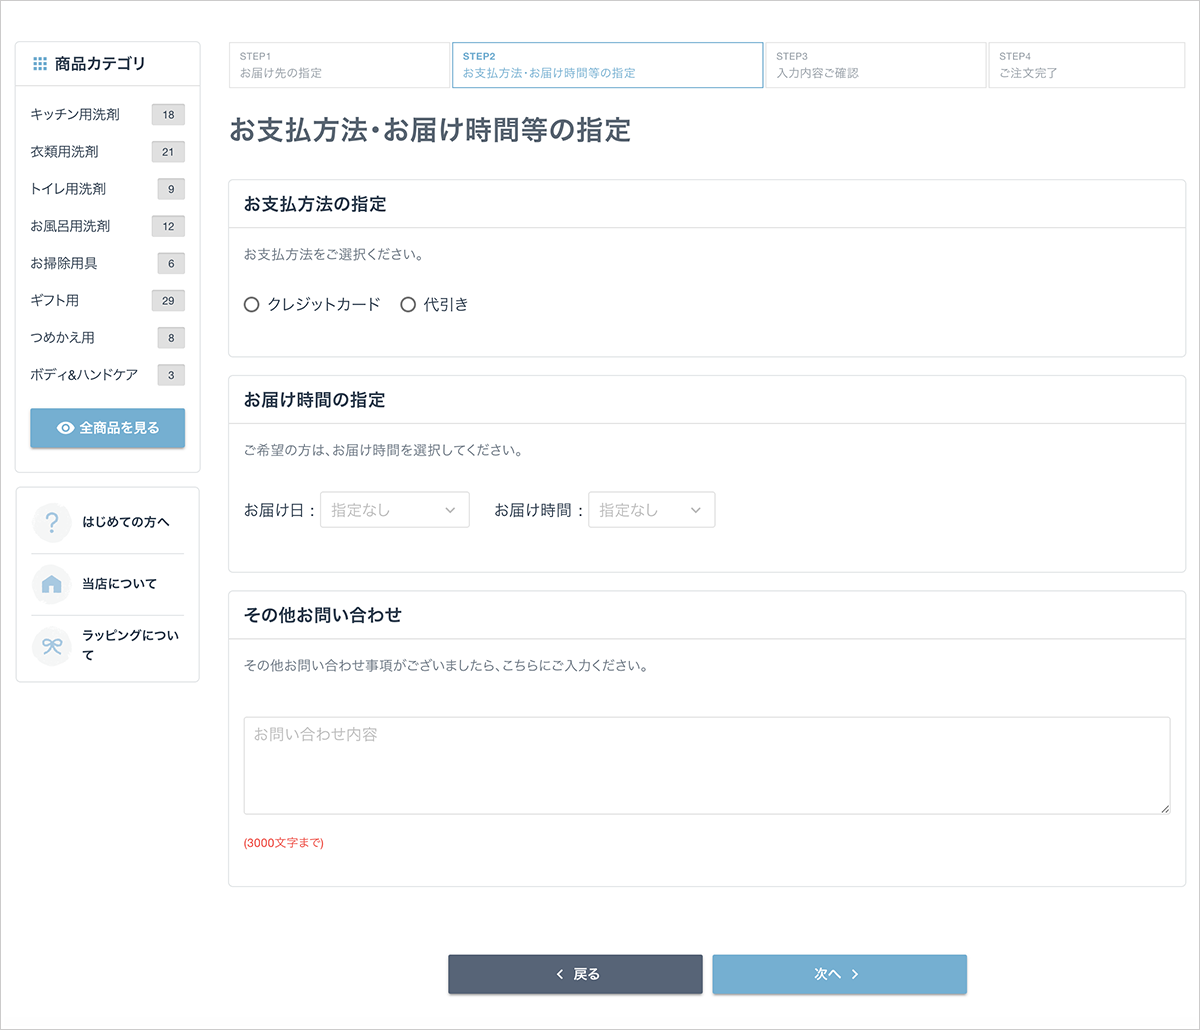The height and width of the screenshot is (1030, 1200).
Task: Click the count badge 18 for キッチン用洗剤
Action: point(168,115)
